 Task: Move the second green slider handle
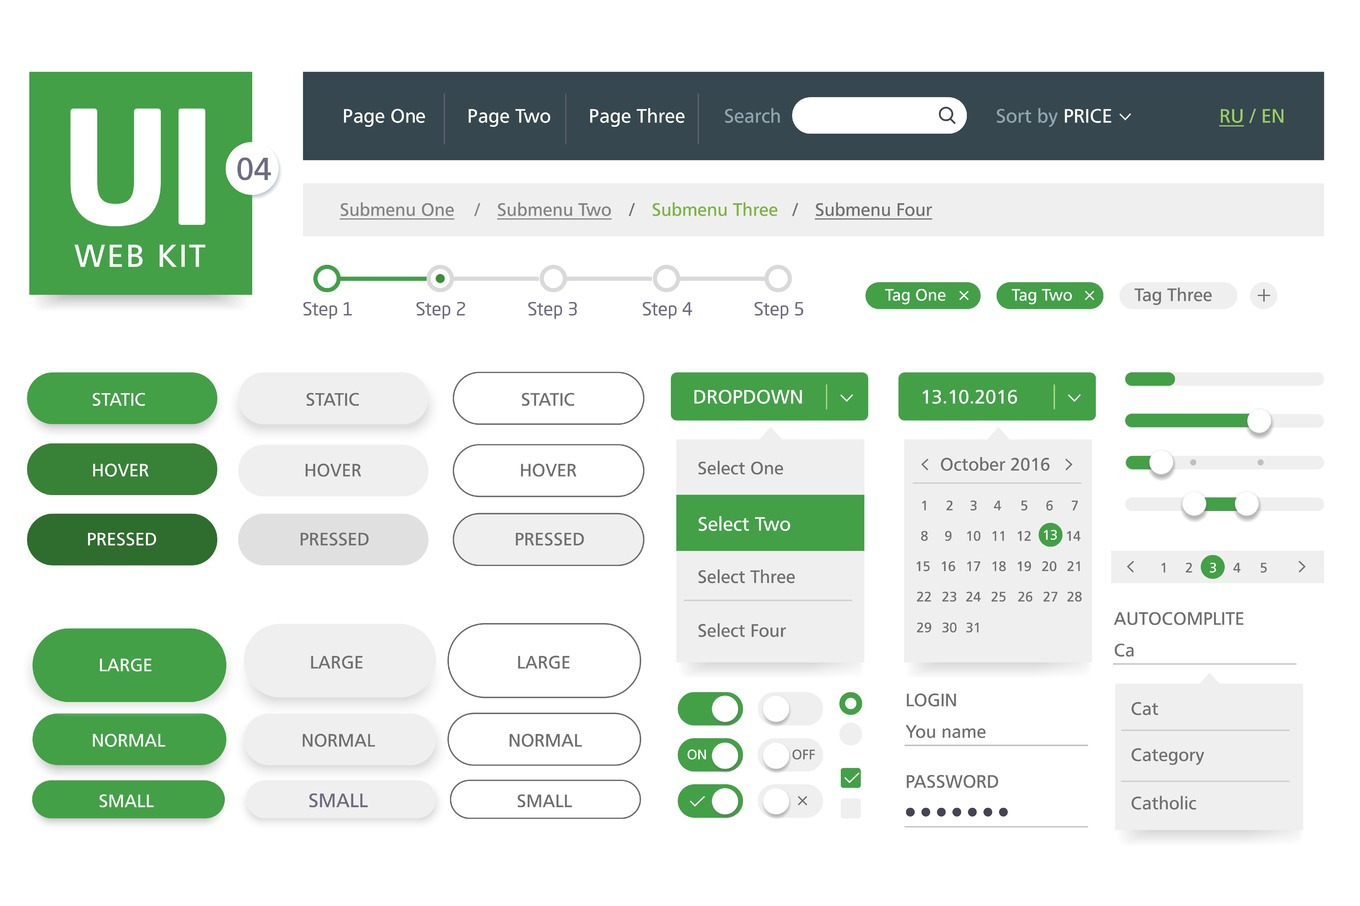[x=1259, y=422]
